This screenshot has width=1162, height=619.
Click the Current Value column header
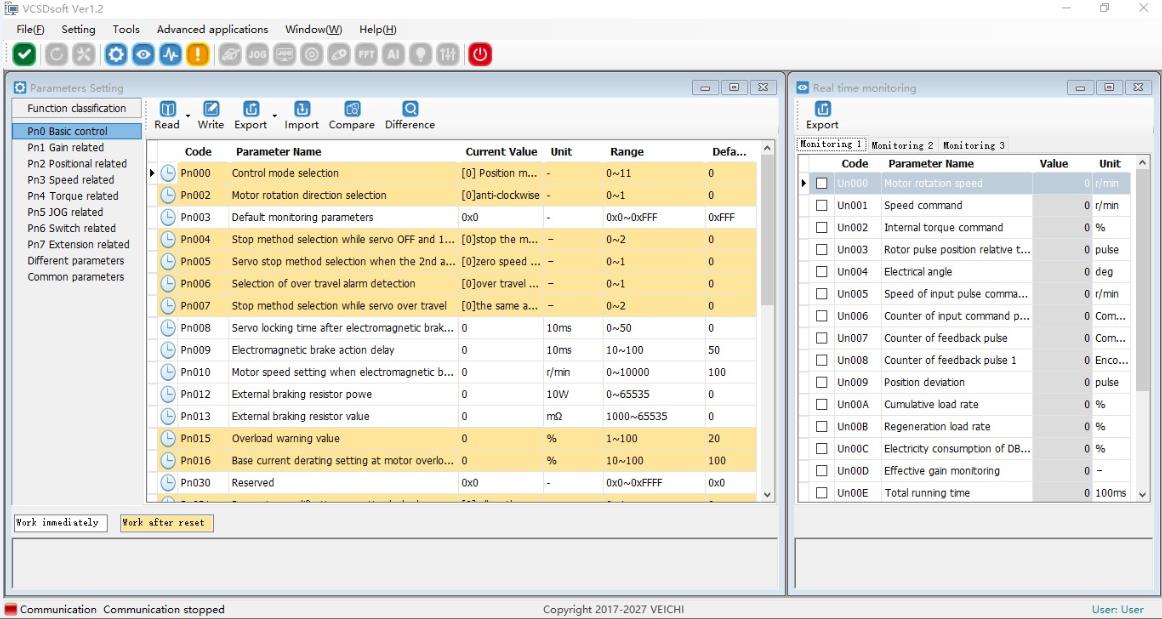coord(501,152)
